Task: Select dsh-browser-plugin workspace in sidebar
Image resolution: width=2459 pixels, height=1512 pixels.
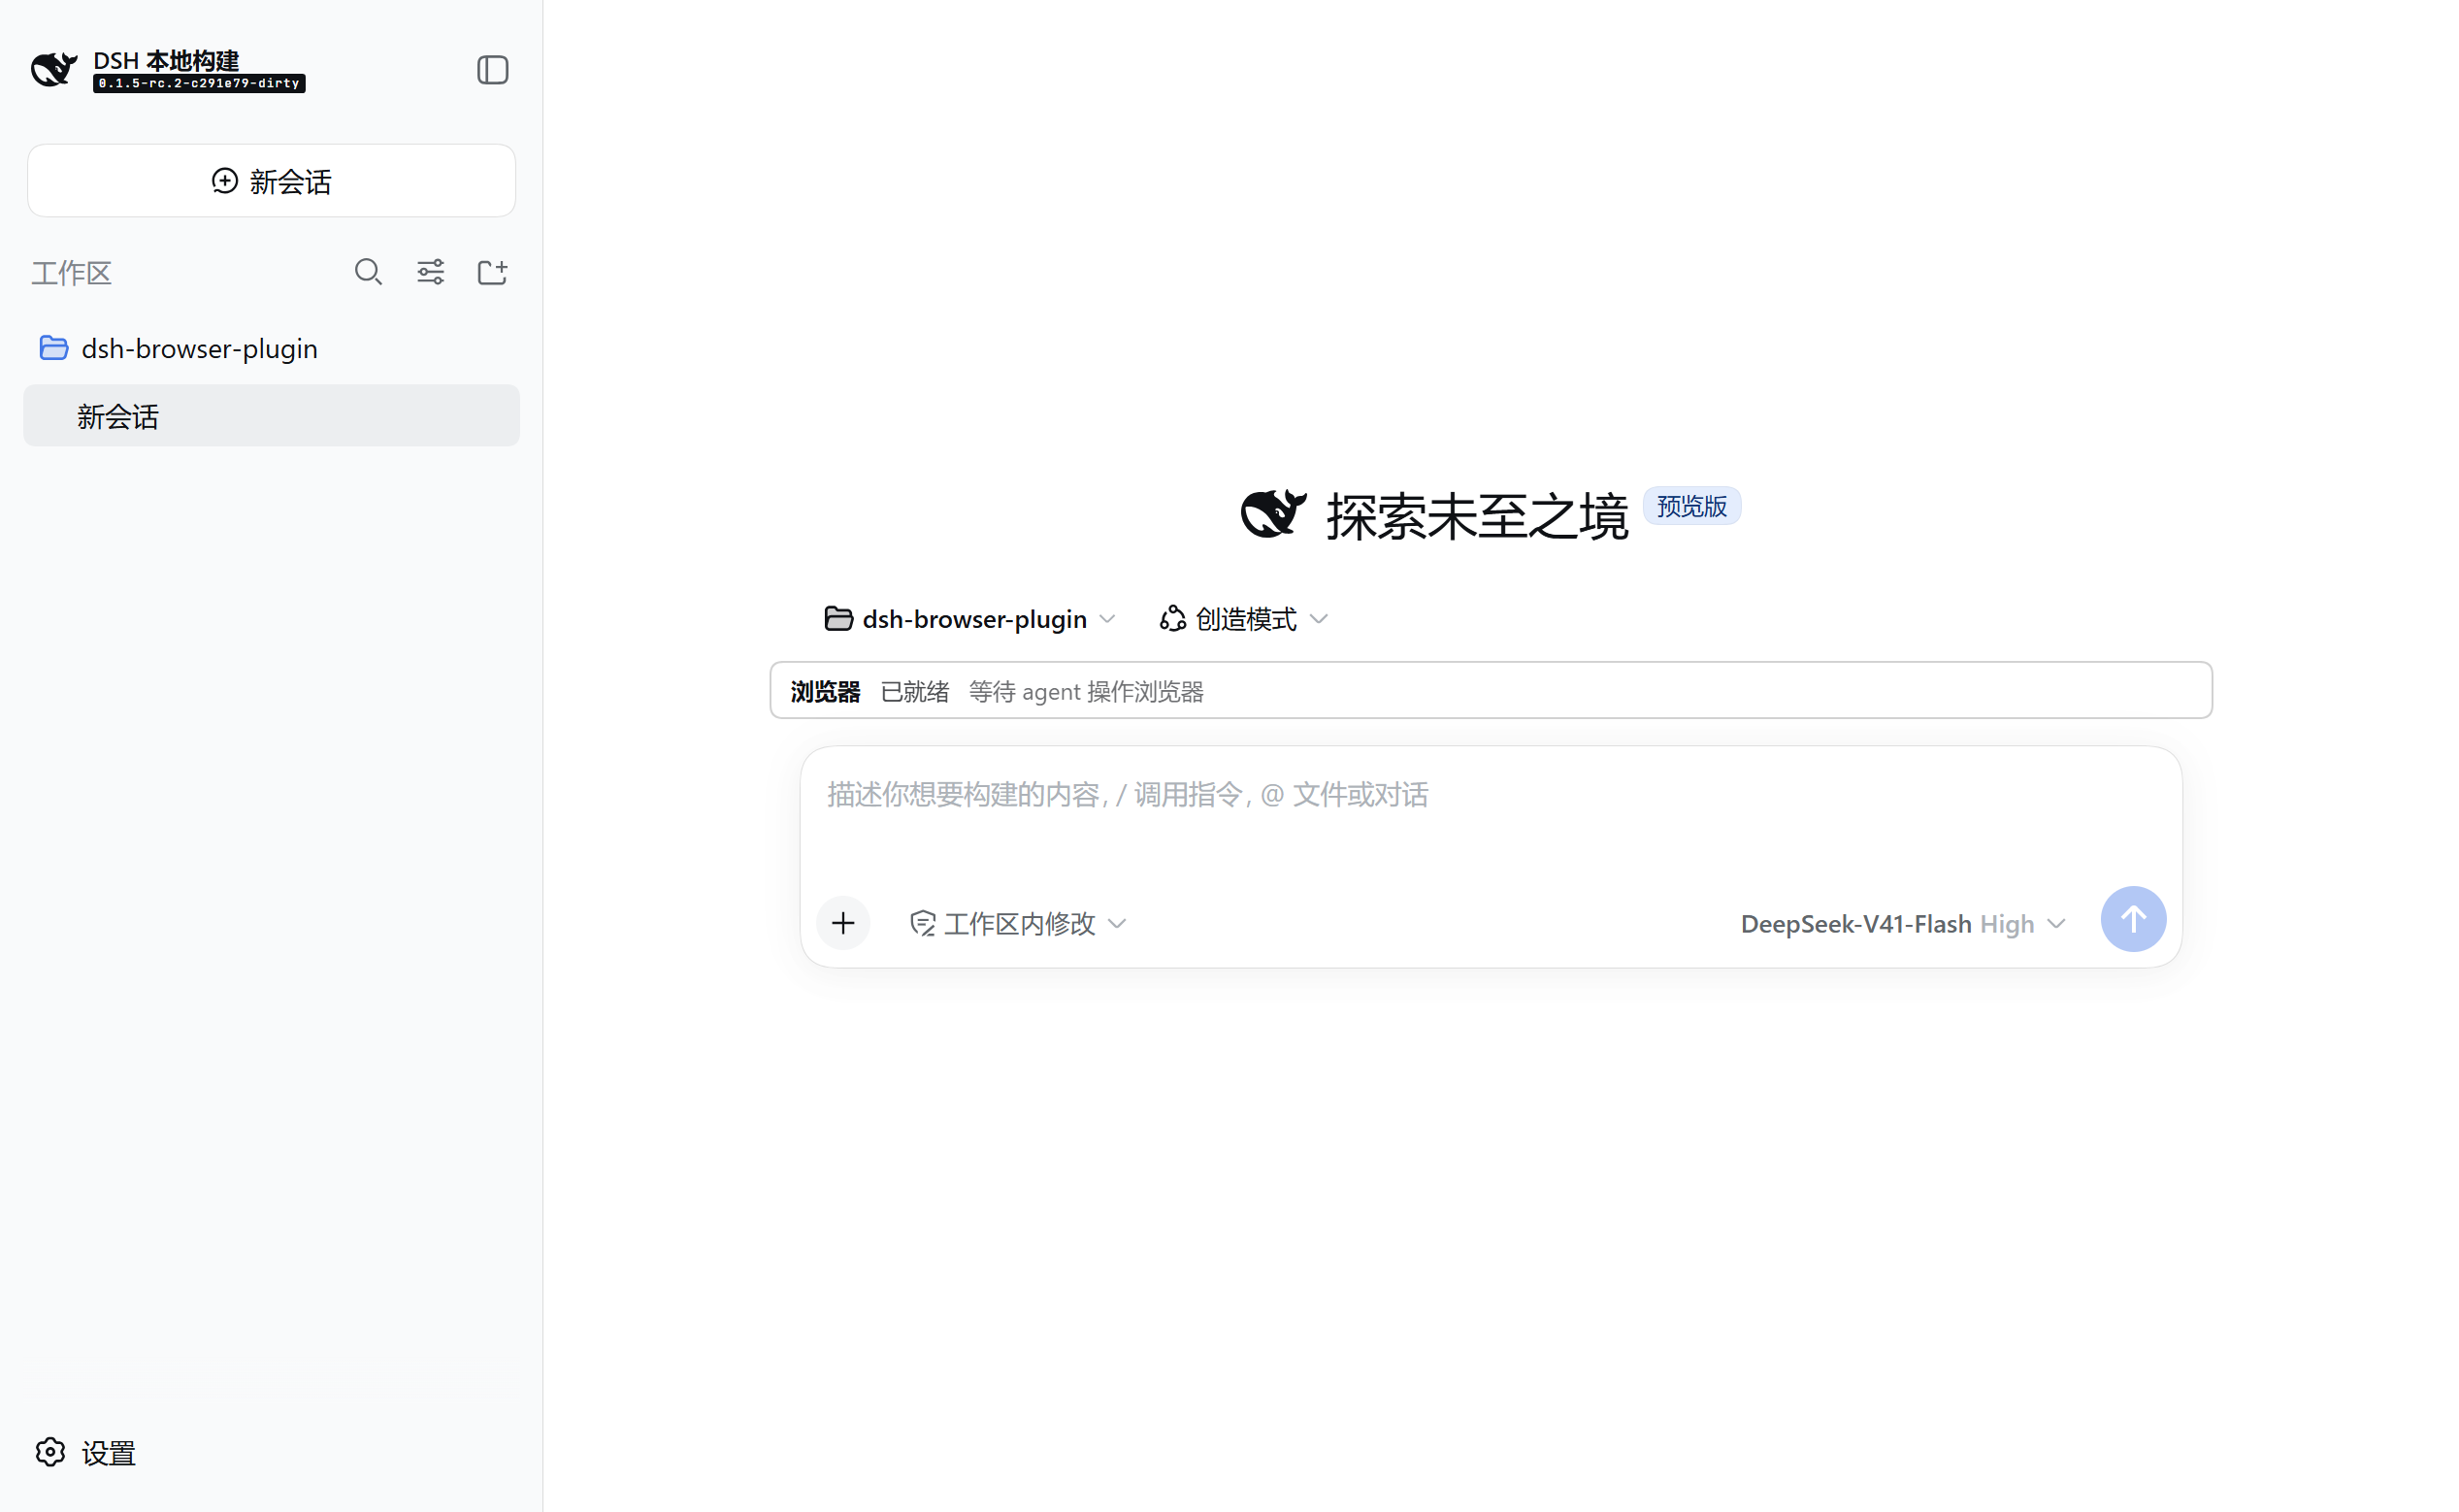Action: pos(271,348)
